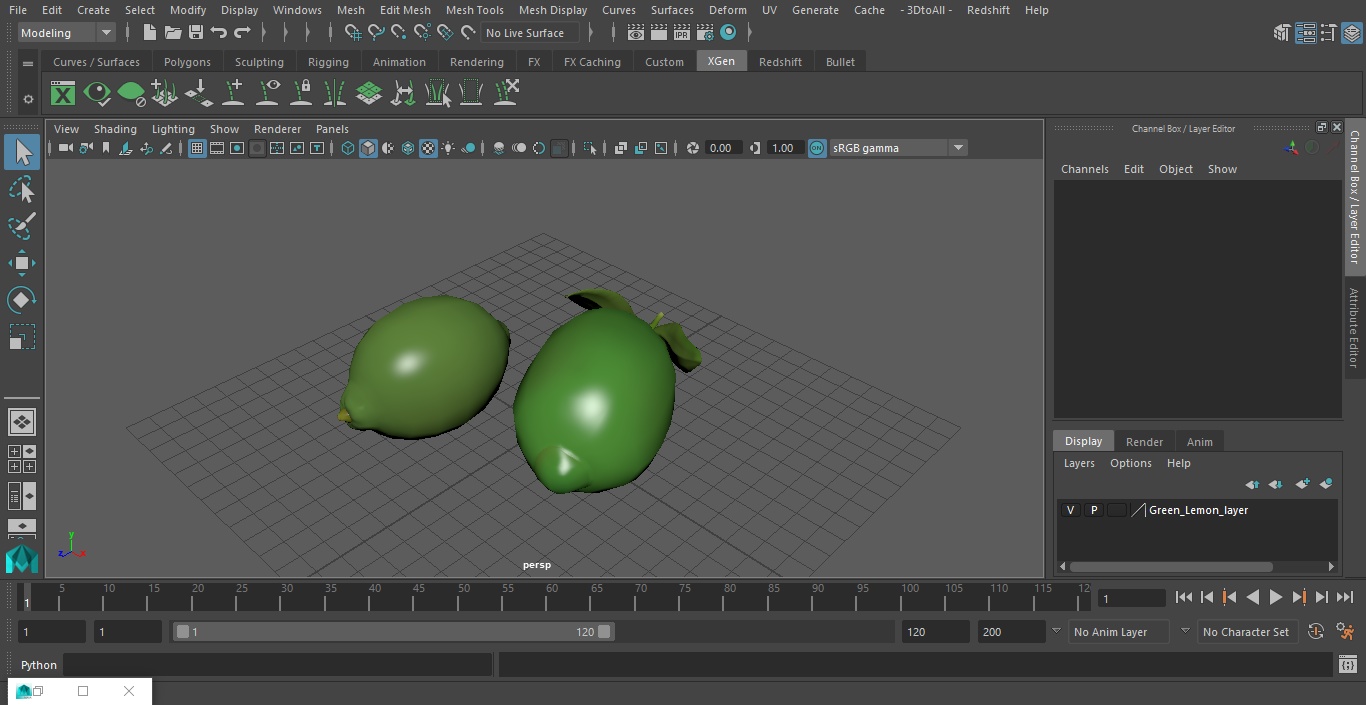Click the save scene disk icon
1366x705 pixels.
pyautogui.click(x=195, y=33)
